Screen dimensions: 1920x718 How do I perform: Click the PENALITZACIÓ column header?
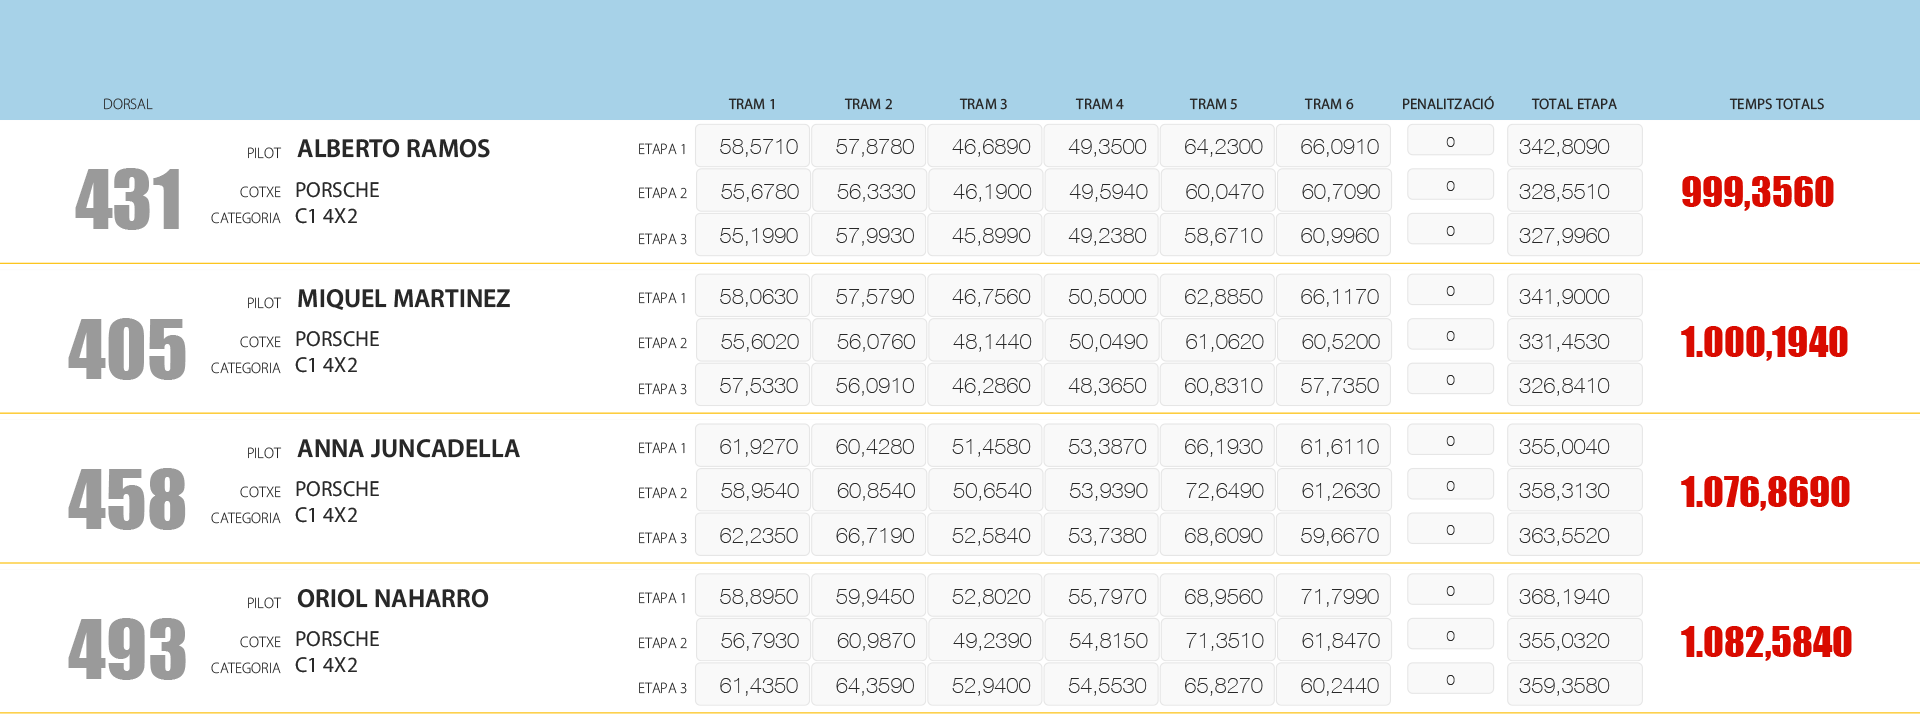1447,104
